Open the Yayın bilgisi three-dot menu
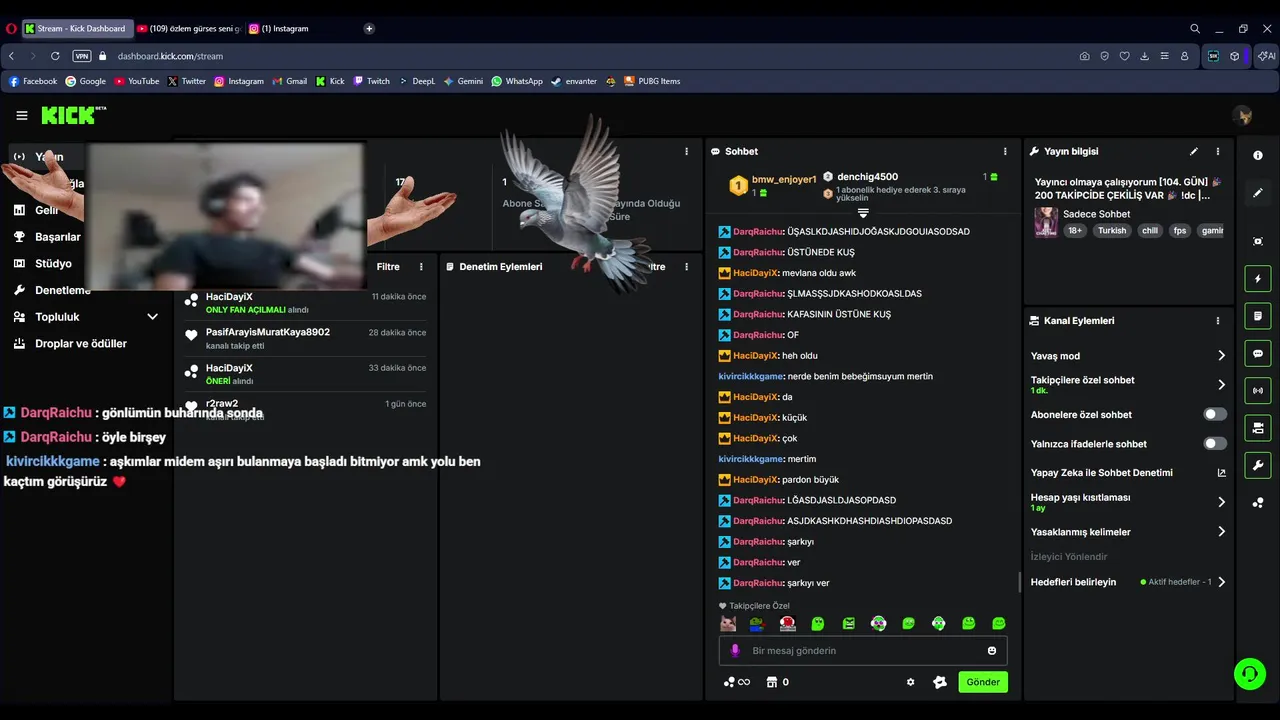The width and height of the screenshot is (1280, 720). tap(1218, 152)
